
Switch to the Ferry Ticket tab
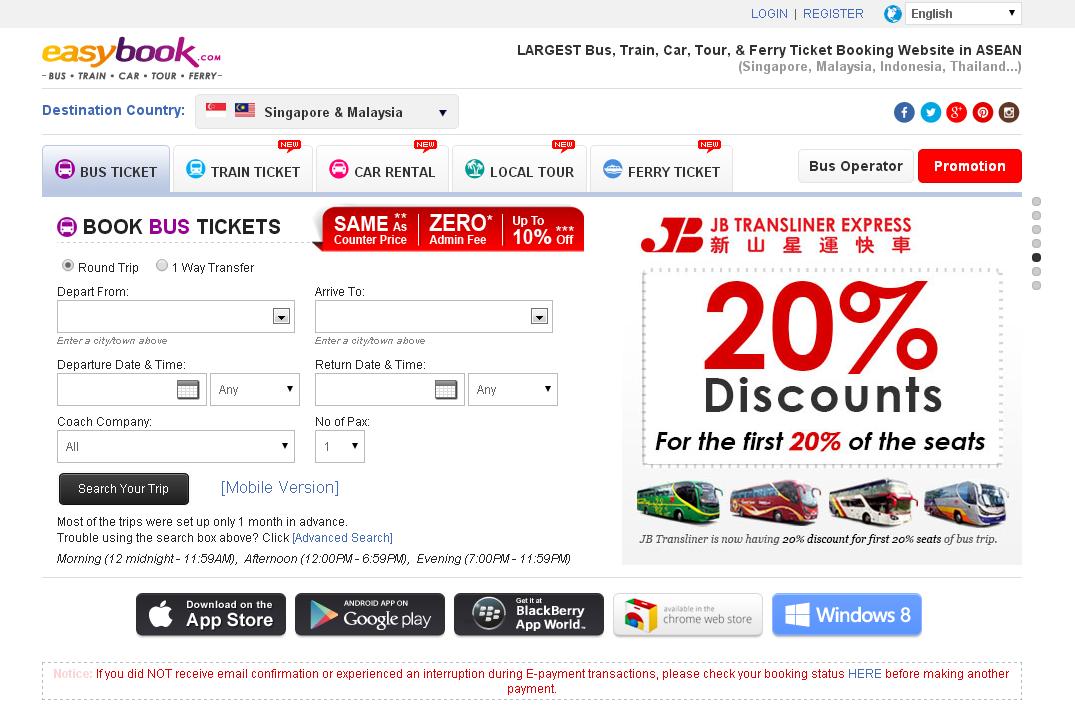(x=661, y=169)
